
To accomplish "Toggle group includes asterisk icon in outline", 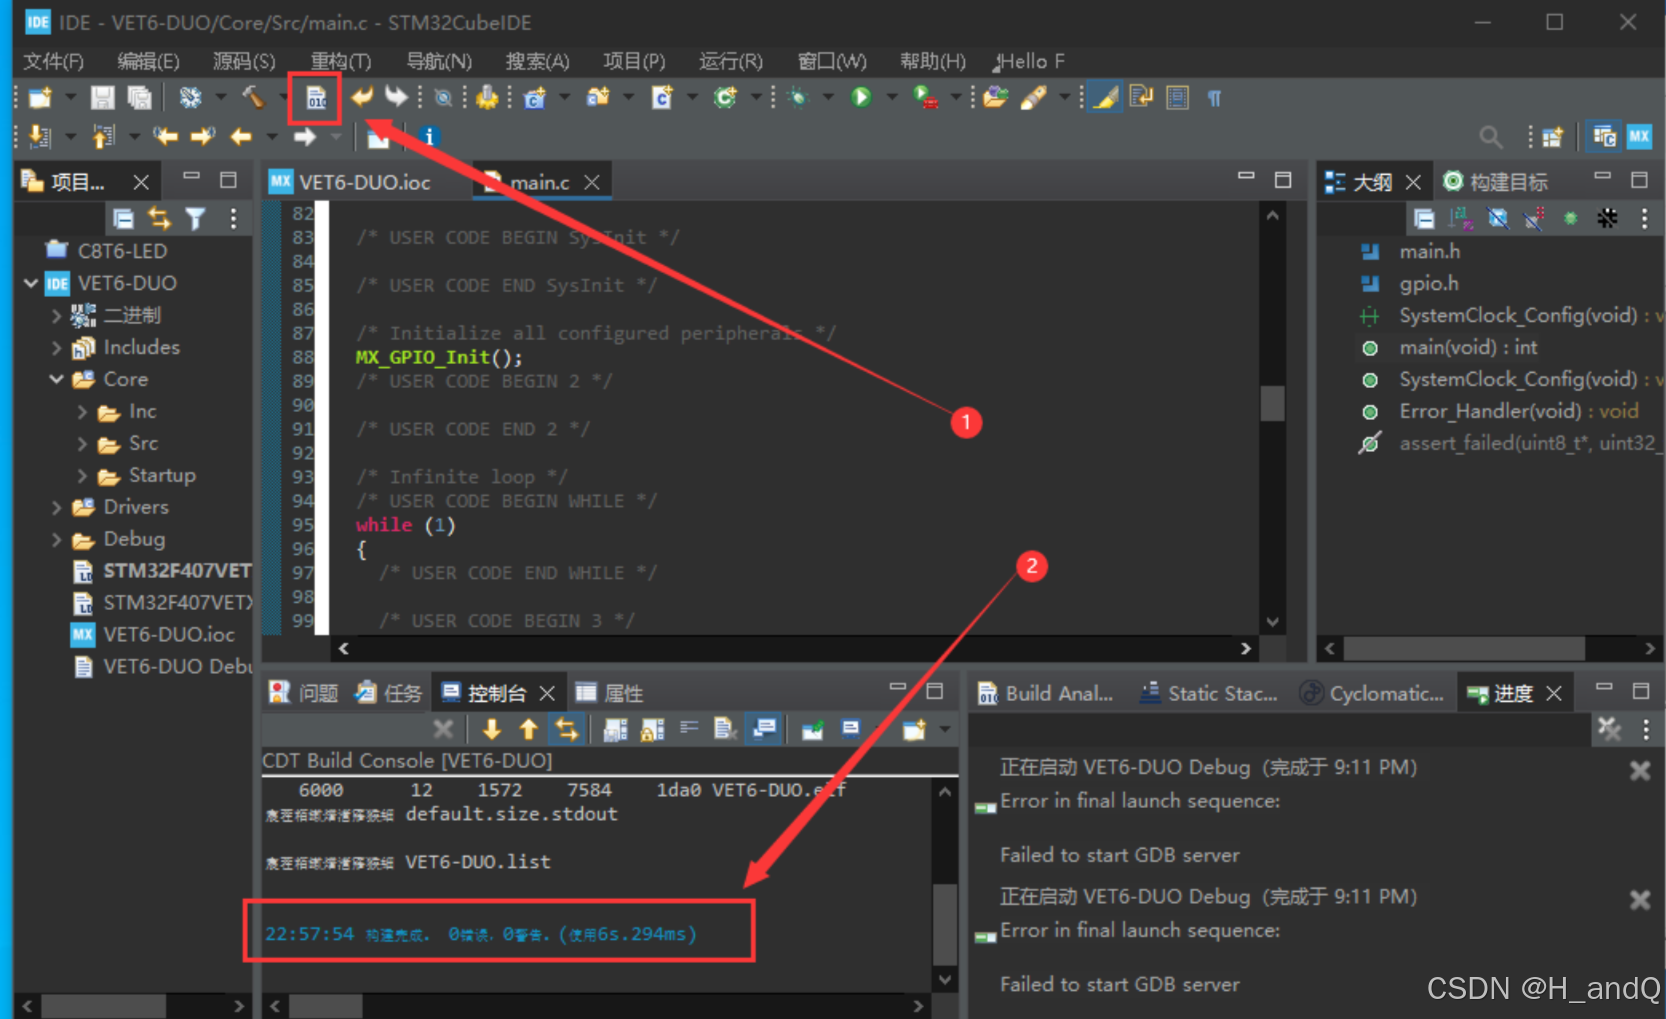I will click(x=1607, y=218).
